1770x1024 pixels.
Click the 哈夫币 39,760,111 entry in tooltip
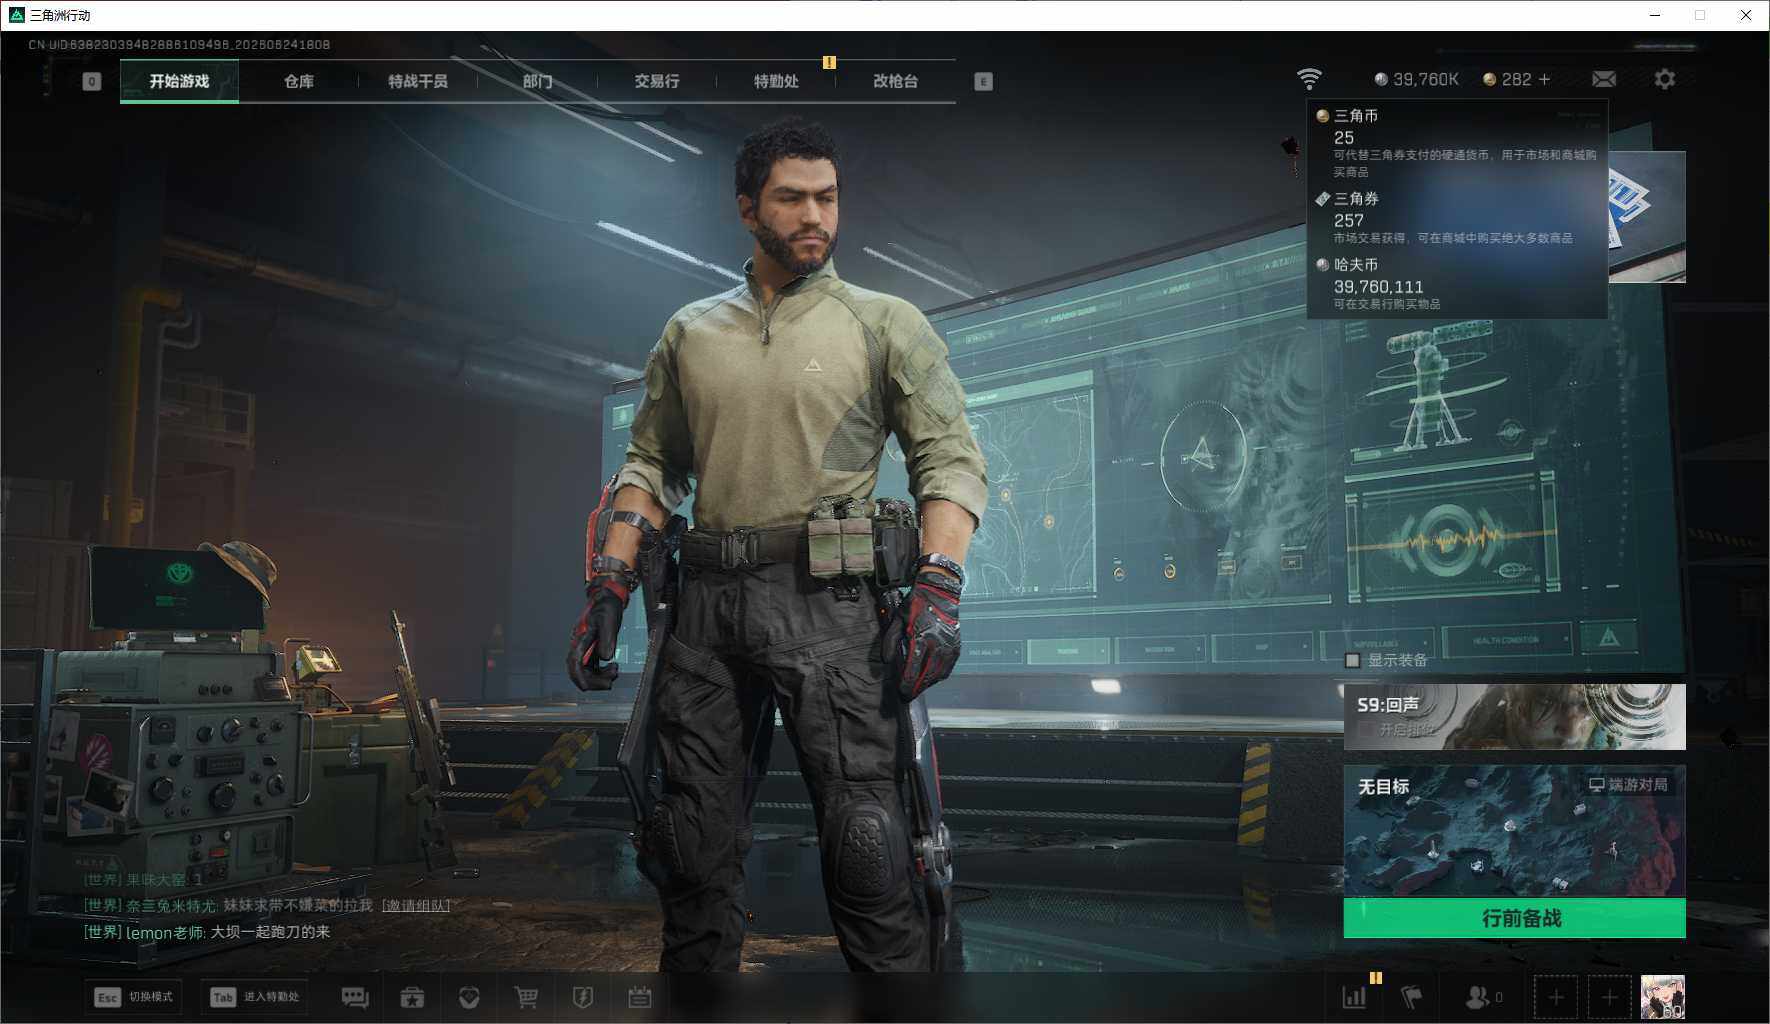click(1457, 284)
